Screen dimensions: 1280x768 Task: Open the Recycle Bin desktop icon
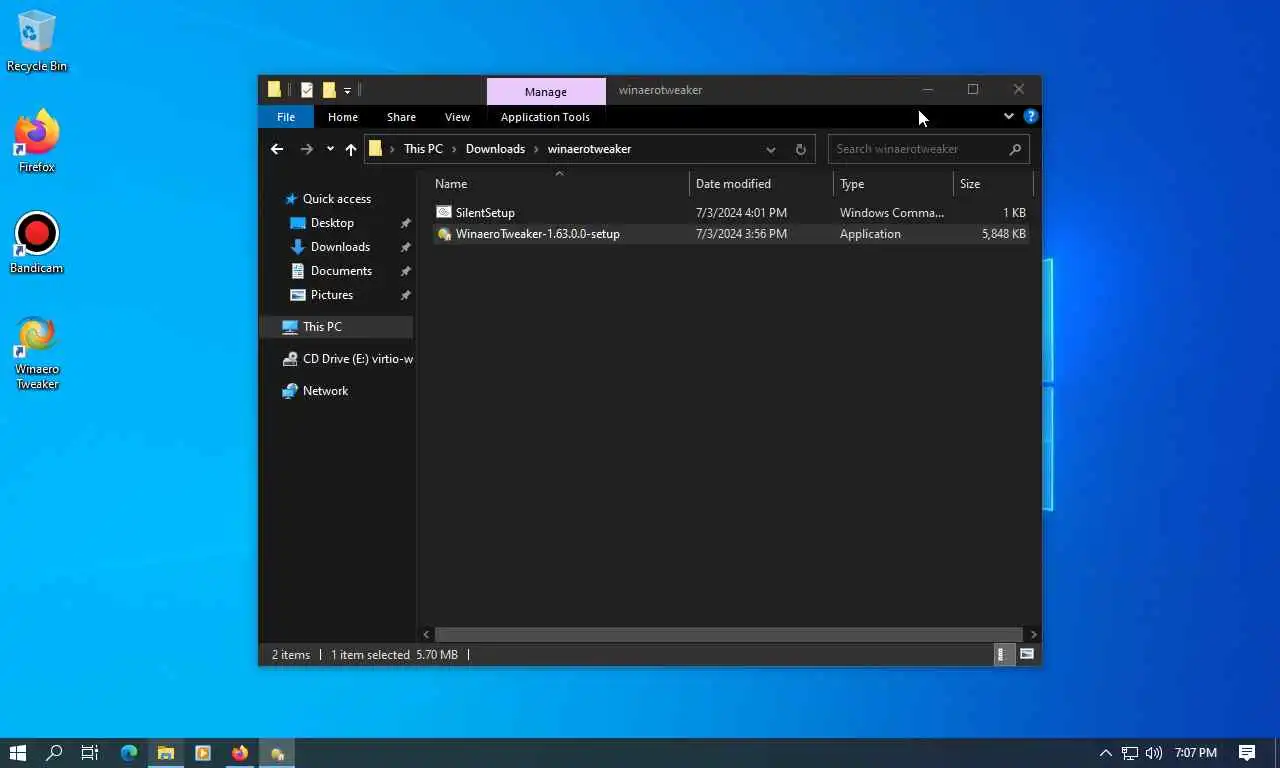[x=37, y=41]
